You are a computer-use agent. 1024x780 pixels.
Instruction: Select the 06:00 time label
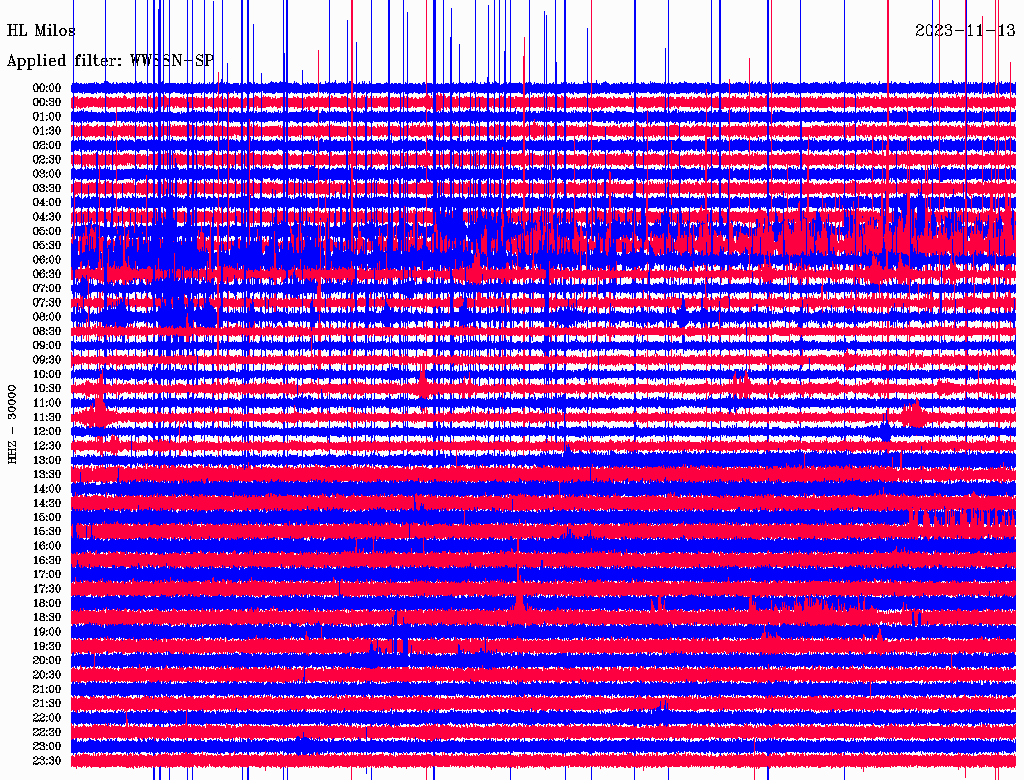point(47,259)
